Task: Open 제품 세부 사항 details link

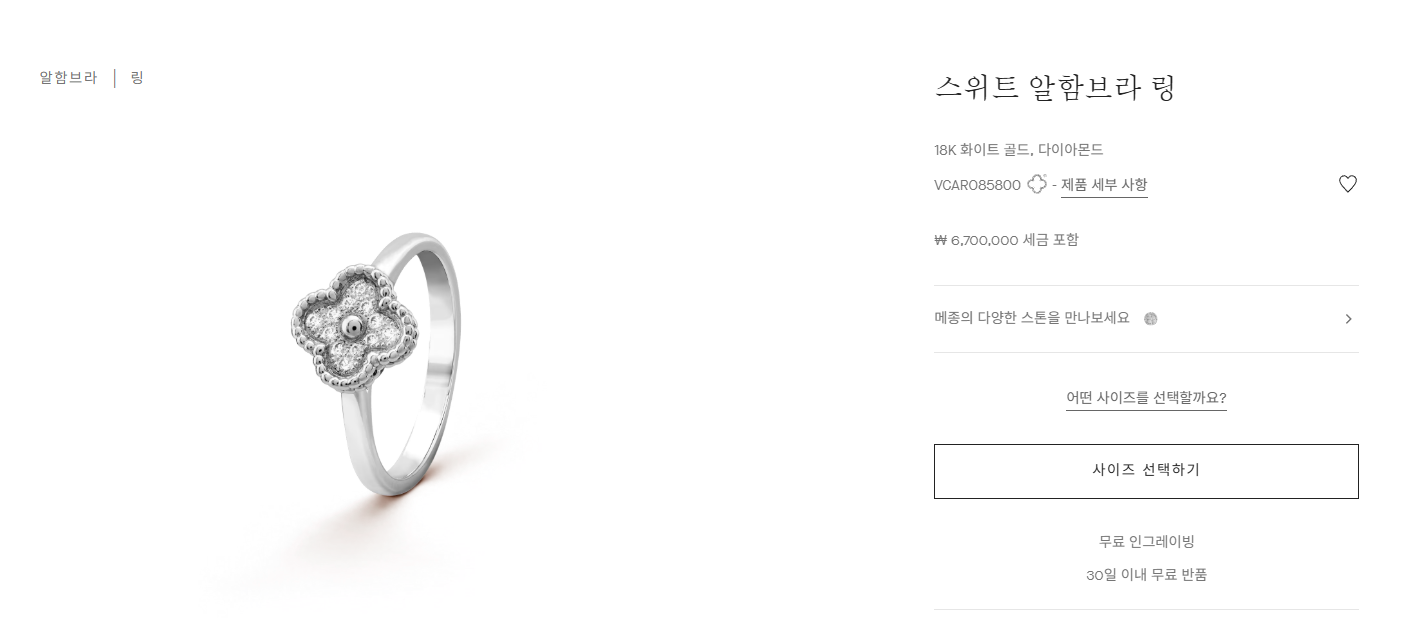Action: (x=1104, y=185)
